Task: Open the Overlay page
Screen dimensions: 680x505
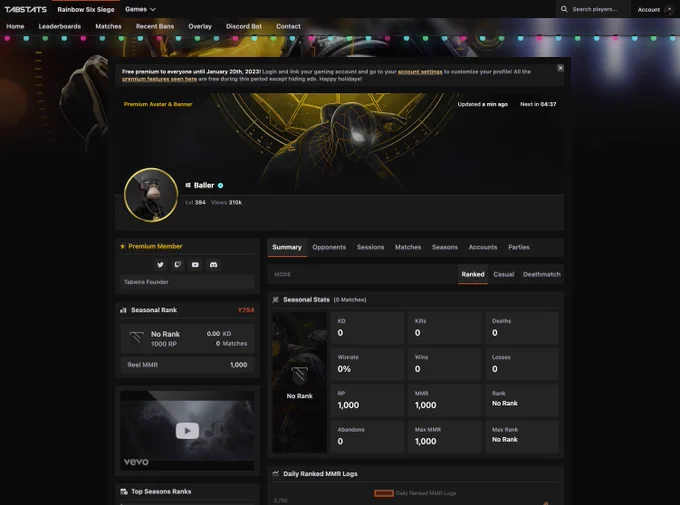Action: [x=200, y=26]
